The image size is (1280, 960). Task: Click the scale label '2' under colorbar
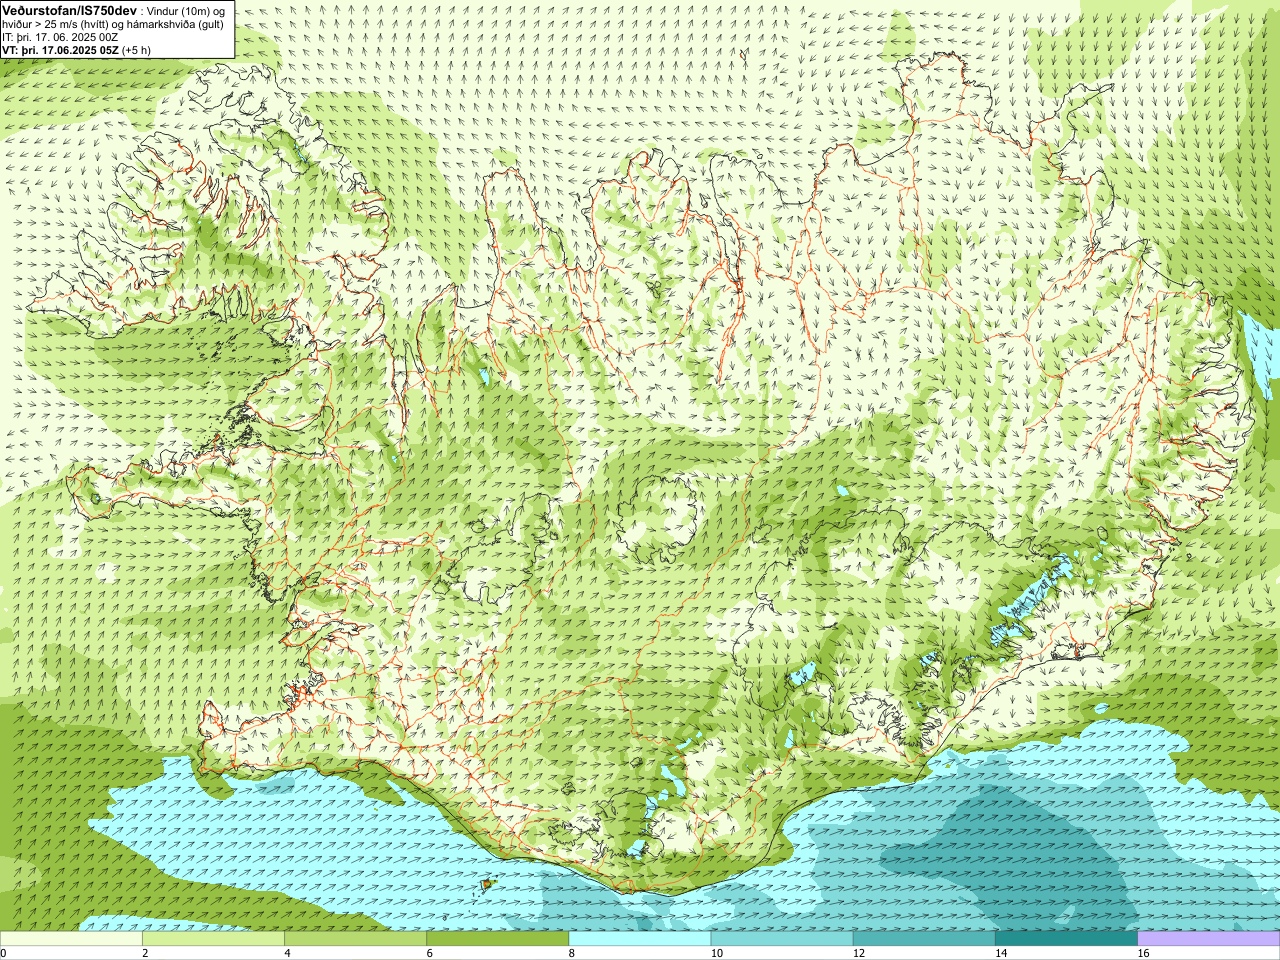pos(145,953)
